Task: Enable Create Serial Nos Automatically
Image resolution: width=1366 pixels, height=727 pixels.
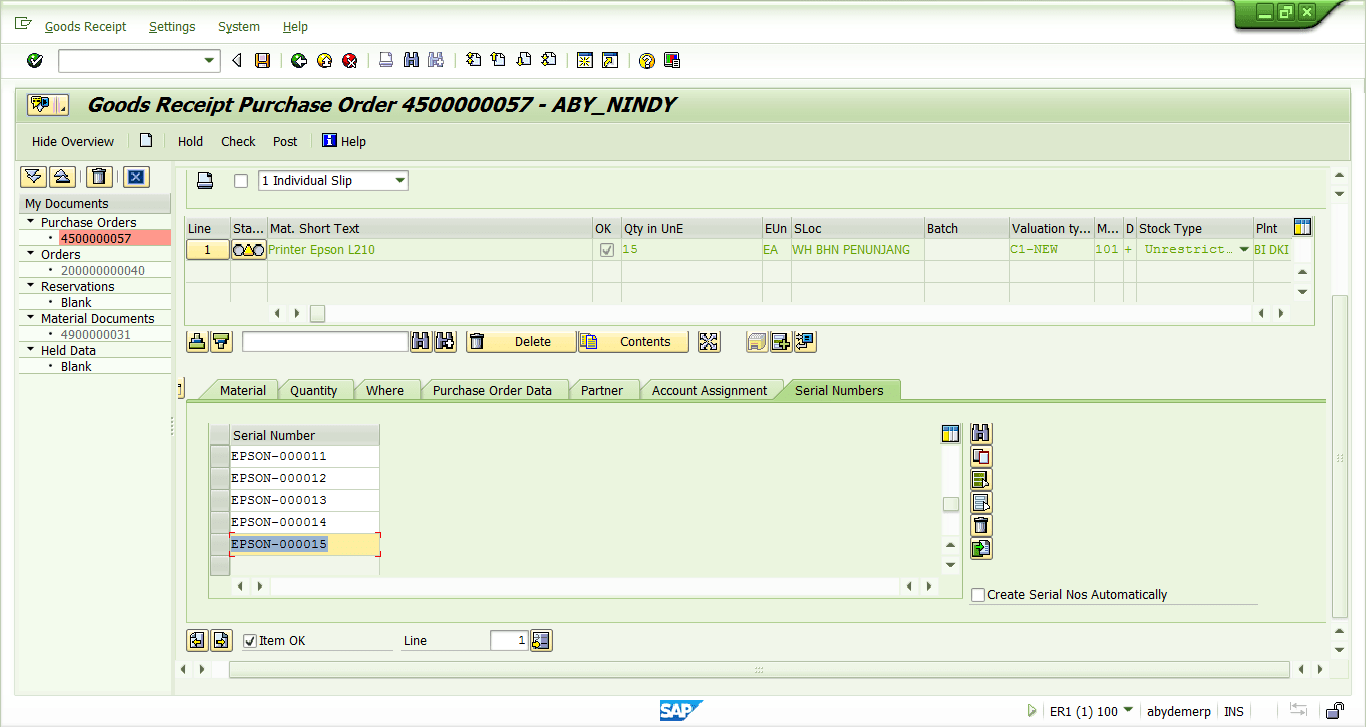Action: point(978,595)
